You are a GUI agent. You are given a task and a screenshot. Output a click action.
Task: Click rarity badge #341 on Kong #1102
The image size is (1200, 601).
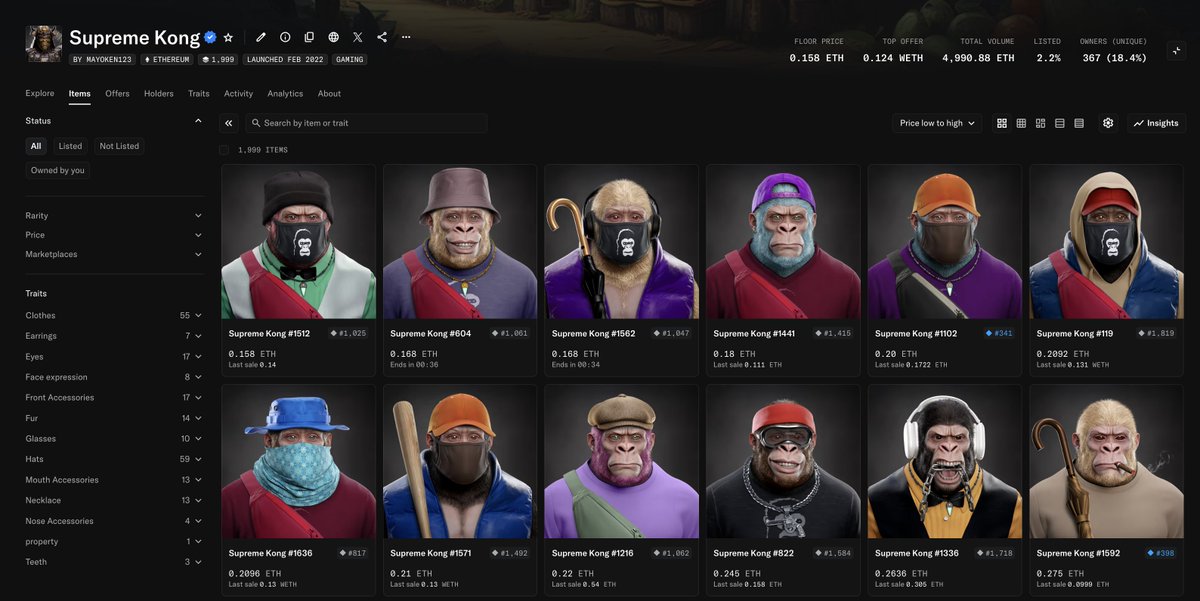pos(999,333)
